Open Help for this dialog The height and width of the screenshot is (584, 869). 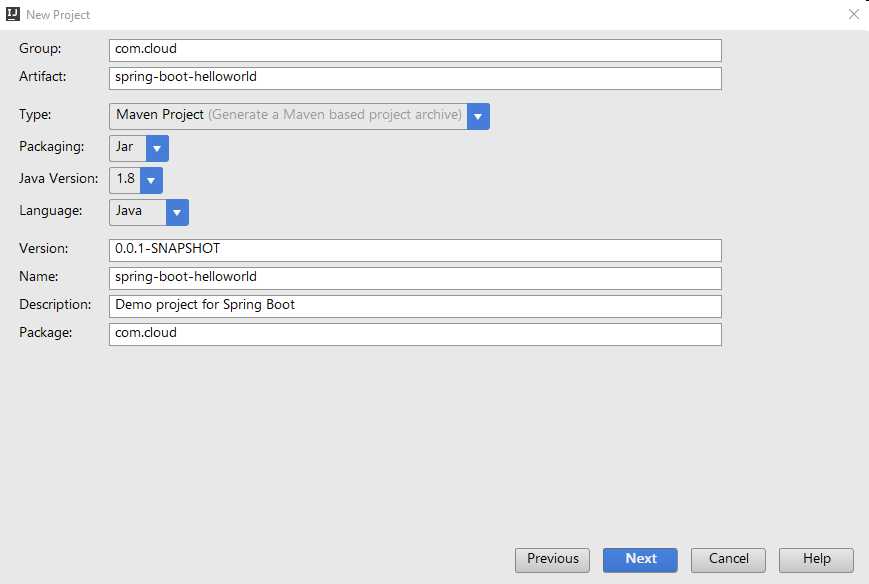pos(817,560)
